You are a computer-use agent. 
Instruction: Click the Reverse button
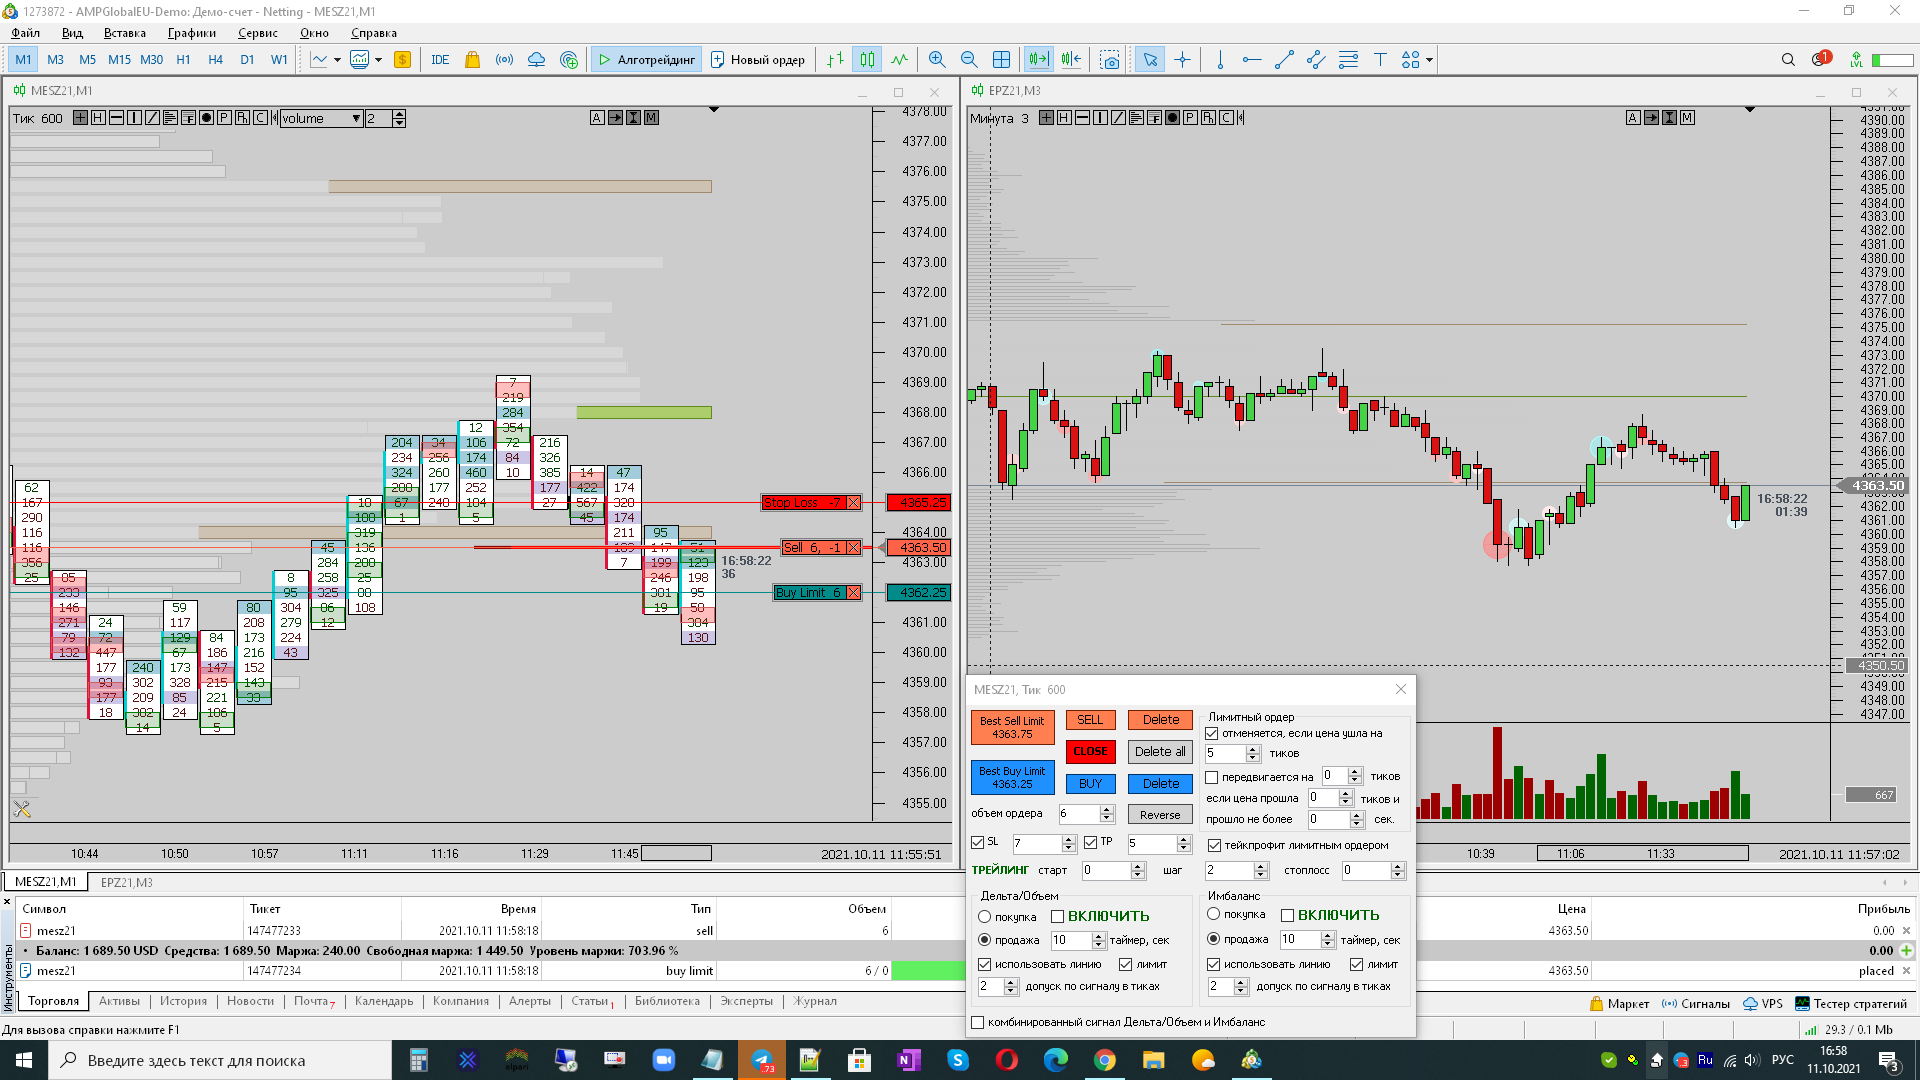pos(1160,815)
